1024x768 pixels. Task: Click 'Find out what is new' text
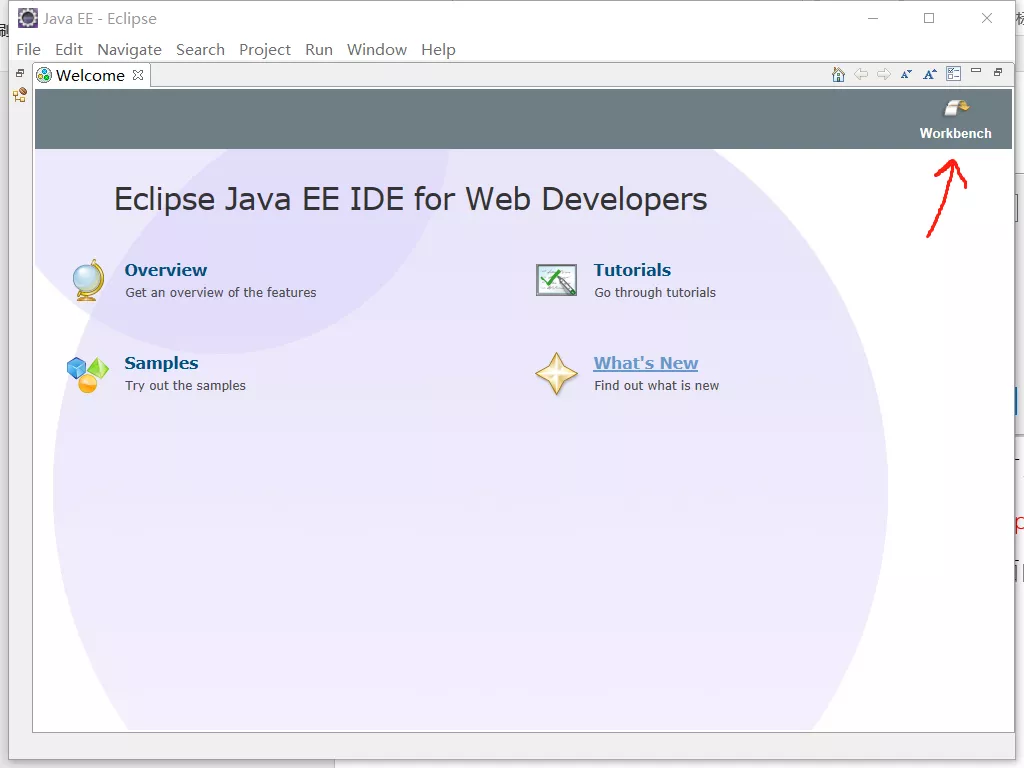[656, 385]
